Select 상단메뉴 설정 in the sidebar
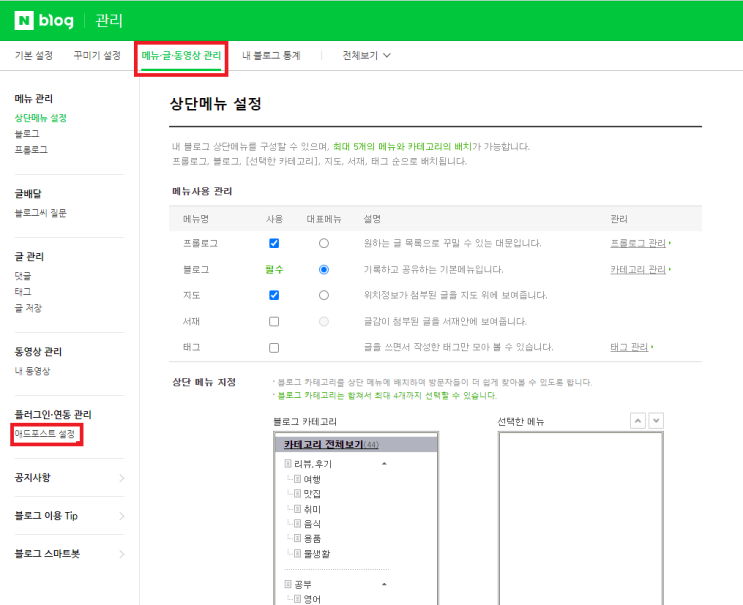This screenshot has width=743, height=605. [40, 118]
